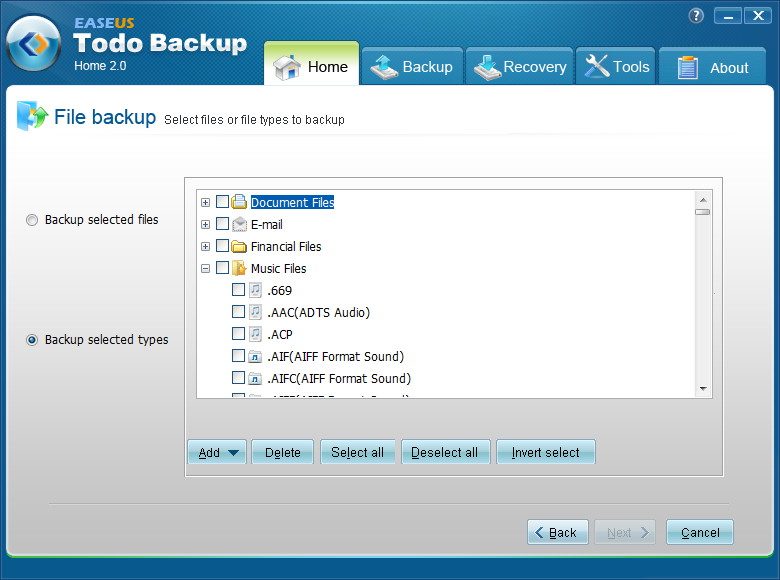Select the Financial Files tree label
The width and height of the screenshot is (780, 580).
[x=286, y=246]
